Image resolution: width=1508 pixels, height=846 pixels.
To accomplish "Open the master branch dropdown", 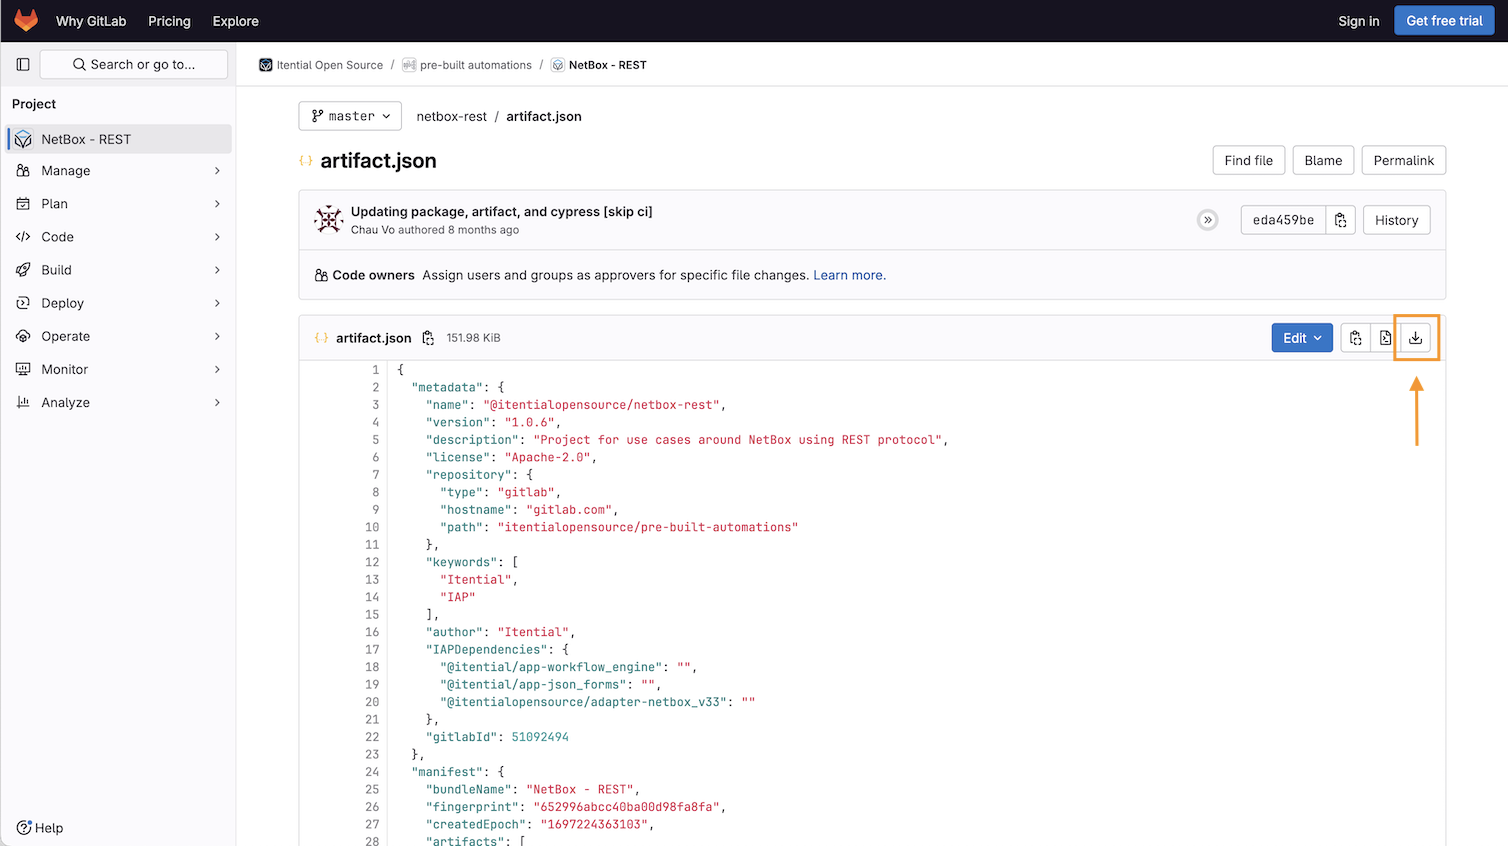I will pos(350,116).
